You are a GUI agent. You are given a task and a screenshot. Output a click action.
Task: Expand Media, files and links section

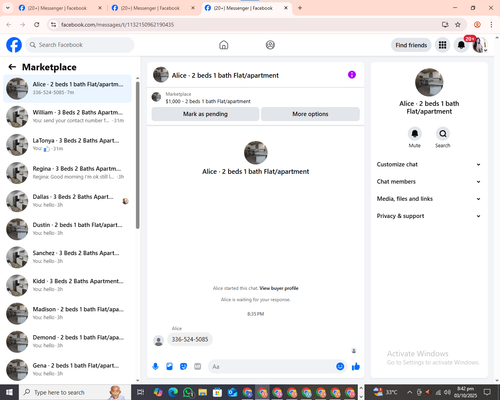point(429,199)
